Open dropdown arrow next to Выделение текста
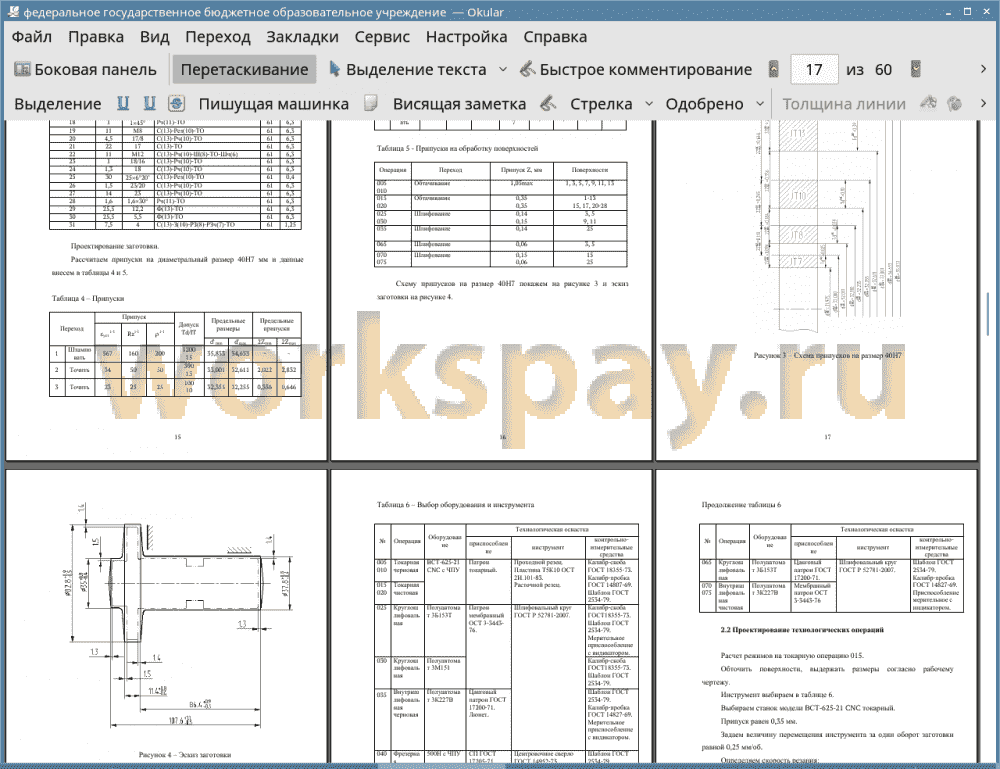The image size is (1000, 769). [503, 70]
